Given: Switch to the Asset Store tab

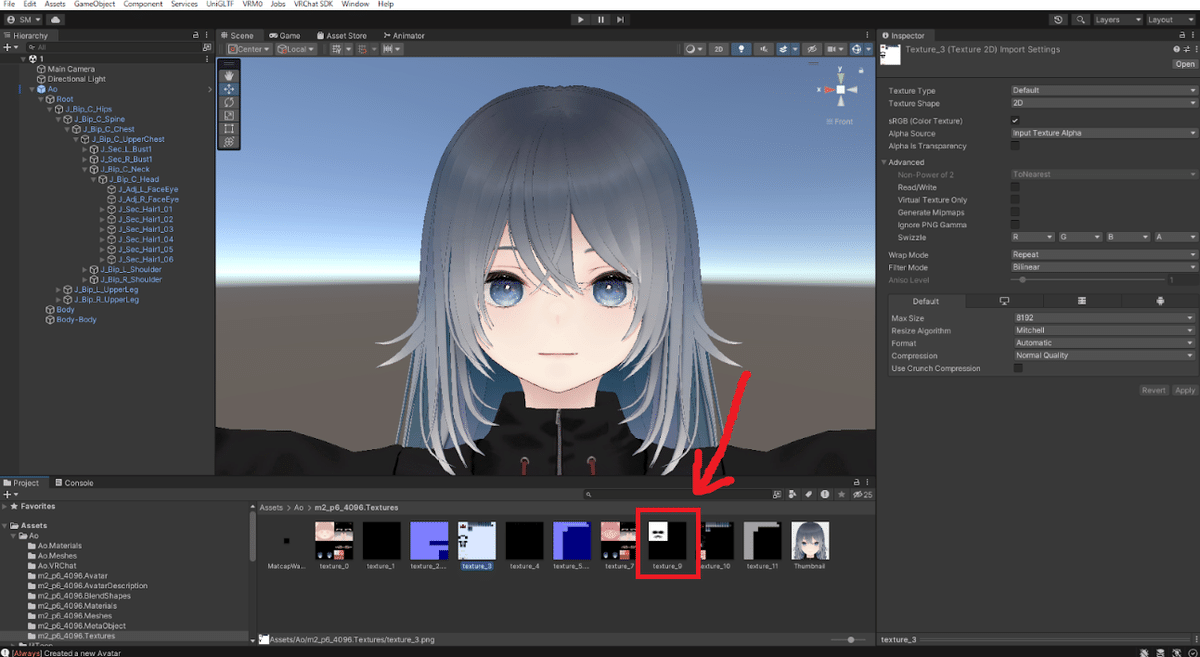Looking at the screenshot, I should coord(344,35).
